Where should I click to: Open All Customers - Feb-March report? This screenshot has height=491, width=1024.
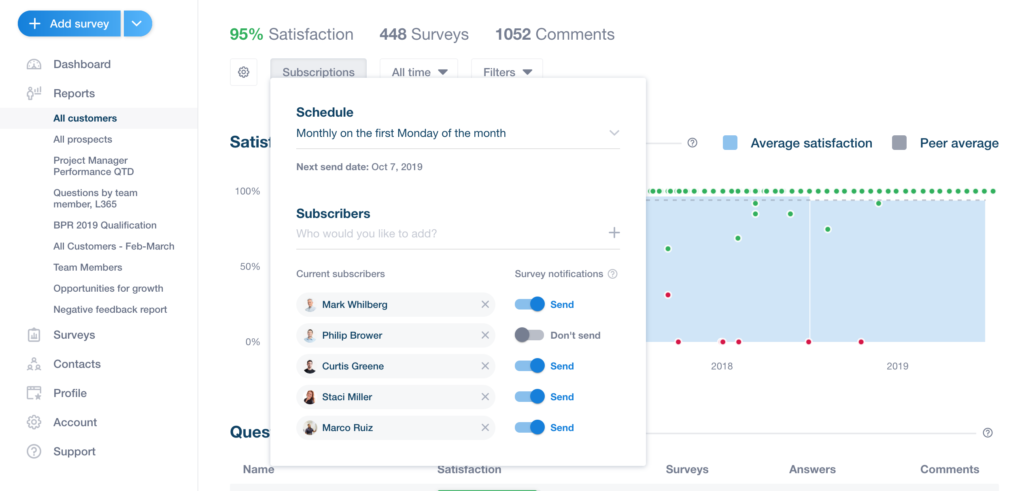pyautogui.click(x=114, y=246)
